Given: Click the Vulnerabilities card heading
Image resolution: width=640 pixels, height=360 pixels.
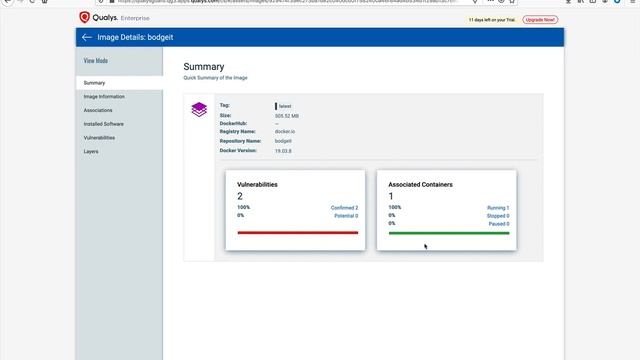Looking at the screenshot, I should (x=257, y=184).
